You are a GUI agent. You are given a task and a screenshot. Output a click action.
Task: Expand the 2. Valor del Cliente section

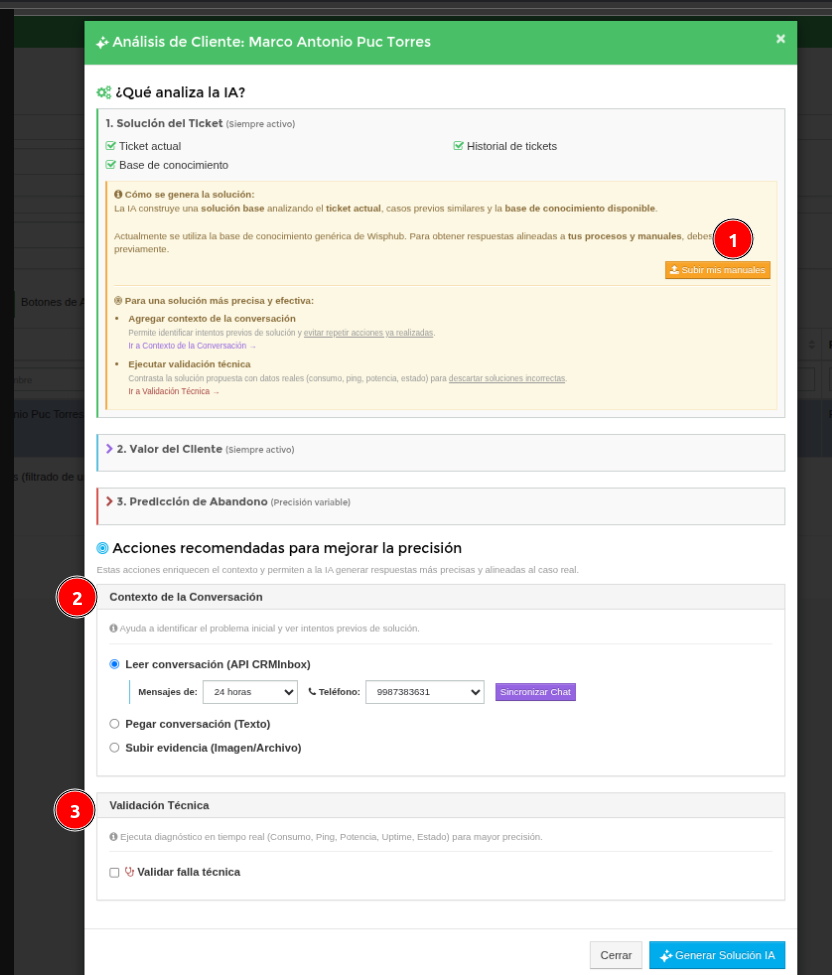coord(169,450)
